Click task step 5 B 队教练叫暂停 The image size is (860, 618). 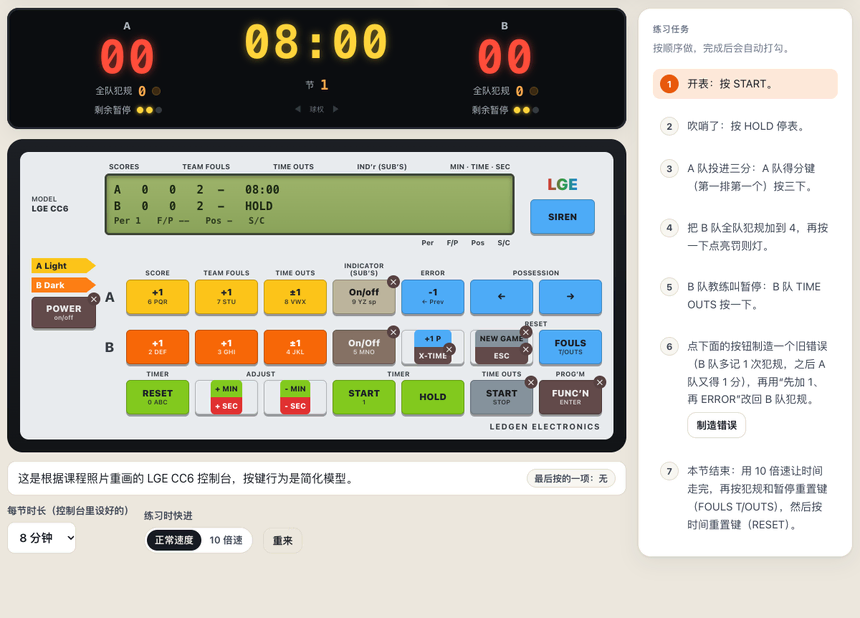pyautogui.click(x=745, y=296)
